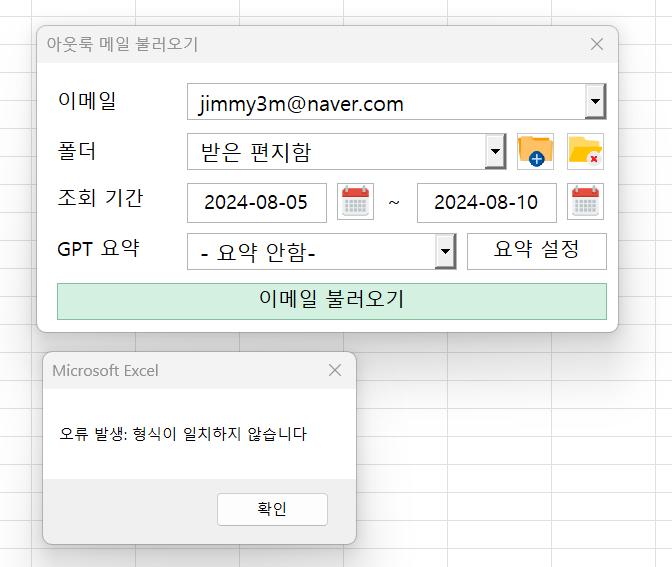Click the delete folder icon with red x
The height and width of the screenshot is (567, 672).
click(x=585, y=152)
